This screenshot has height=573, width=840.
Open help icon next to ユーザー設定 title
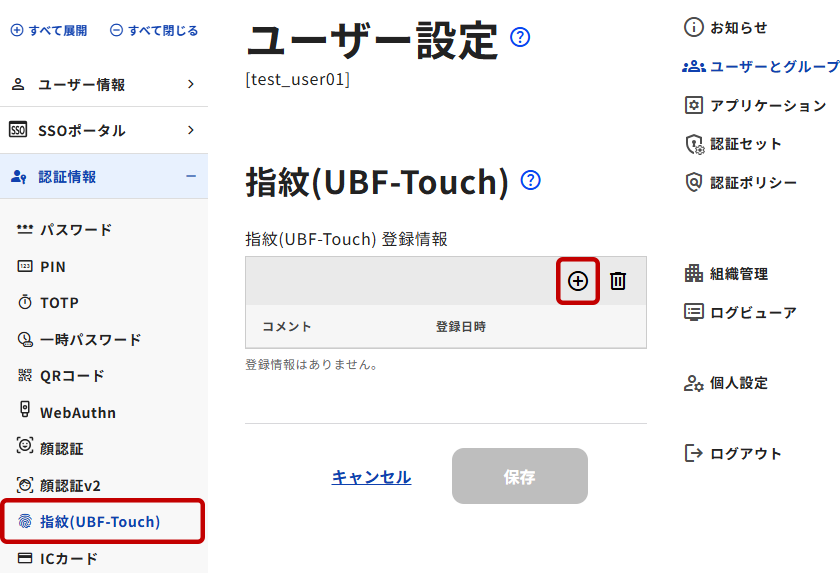[520, 38]
